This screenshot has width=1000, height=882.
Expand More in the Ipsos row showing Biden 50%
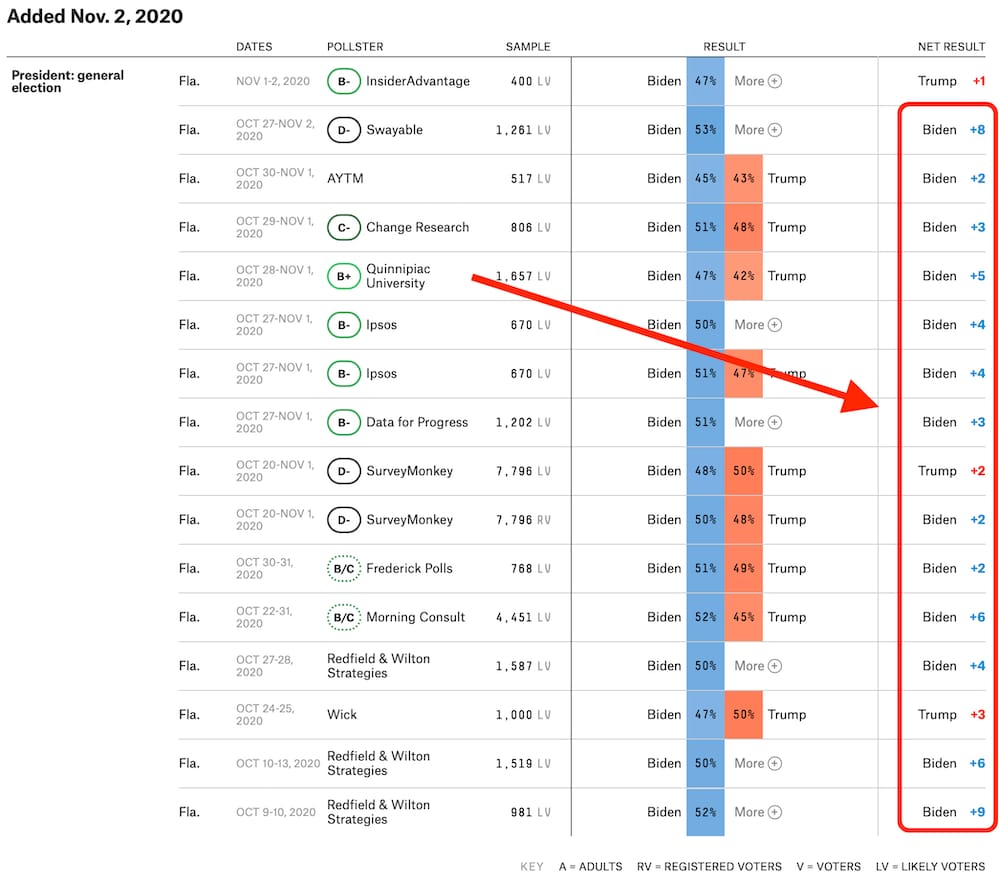pyautogui.click(x=758, y=325)
